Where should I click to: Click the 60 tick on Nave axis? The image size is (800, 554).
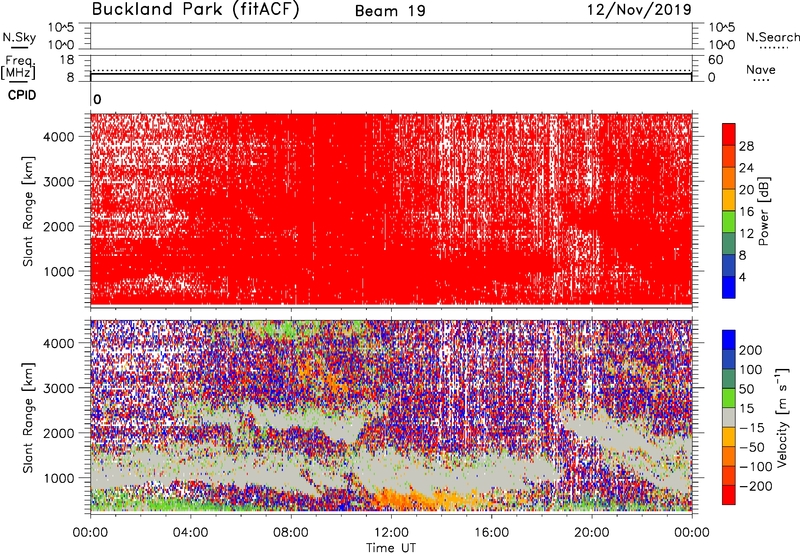(x=716, y=60)
